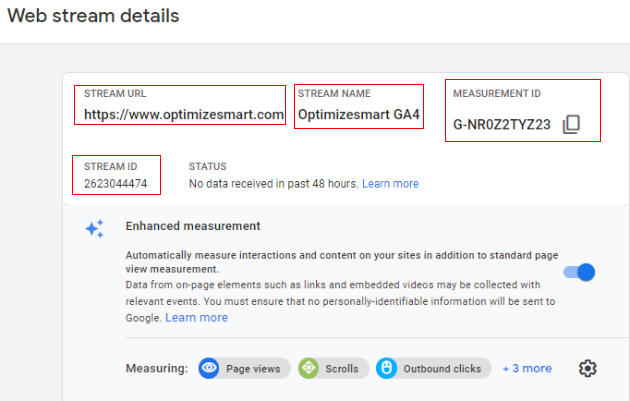Show the + 3 more measured events
630x401 pixels.
pyautogui.click(x=527, y=368)
